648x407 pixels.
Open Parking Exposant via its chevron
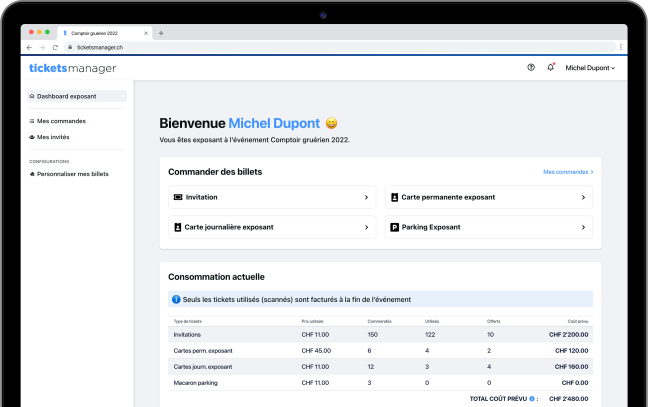[x=583, y=227]
